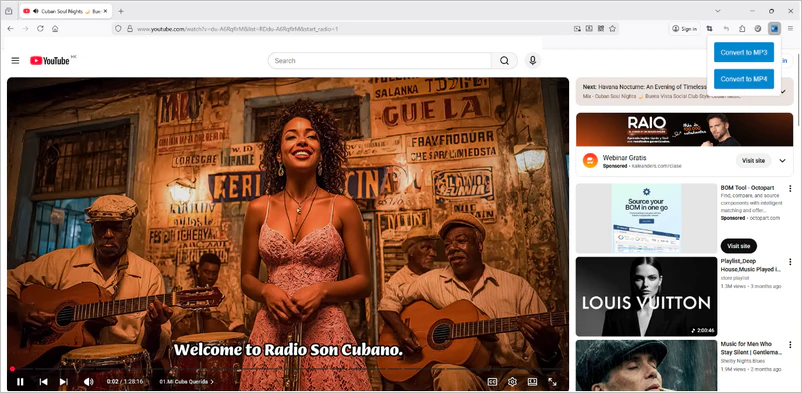Click the browser Sign in button
The image size is (802, 393).
(x=684, y=29)
